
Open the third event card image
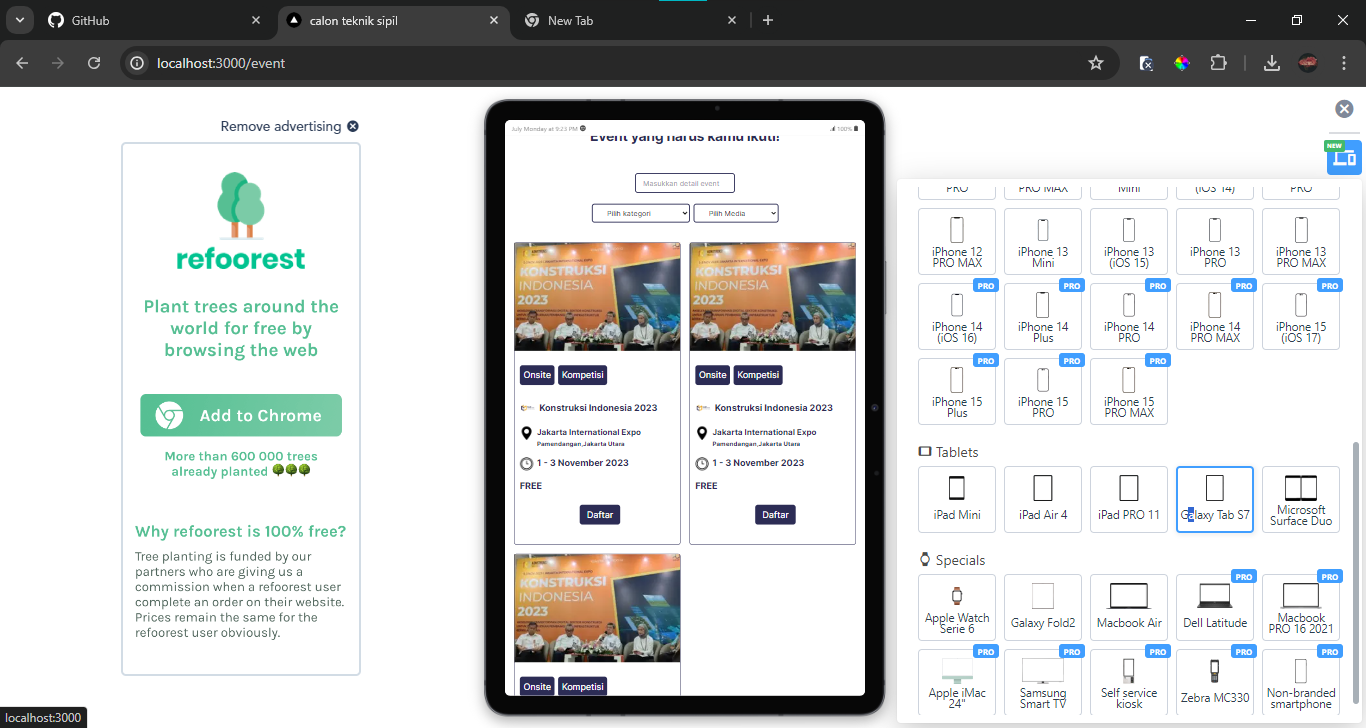(x=597, y=608)
